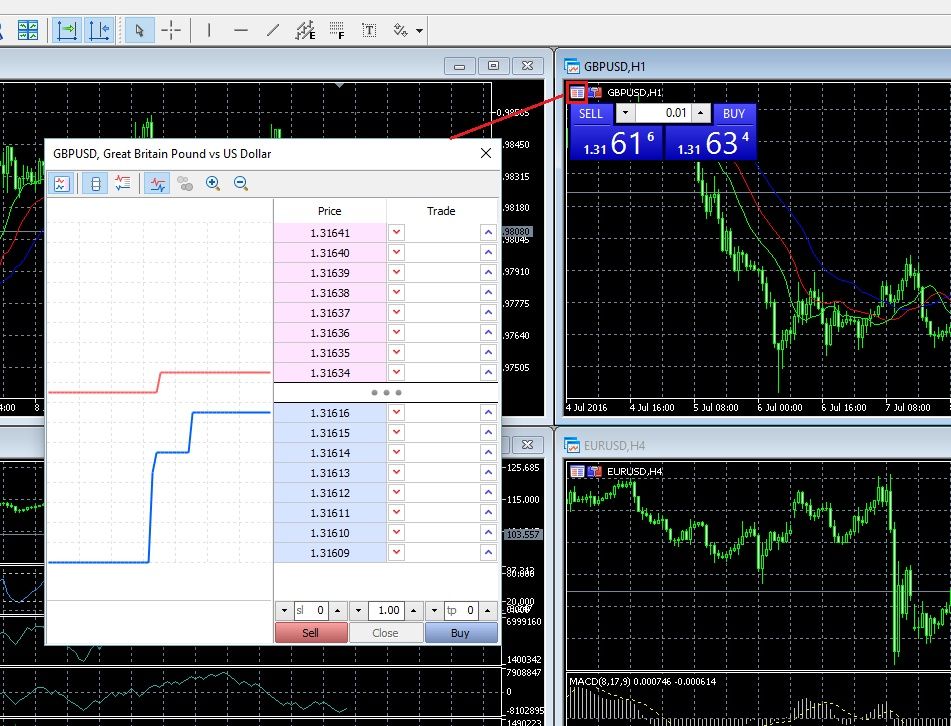Activate the GBPUSD,H1 chart title bar
Screen dimensions: 951x726
tap(753, 66)
